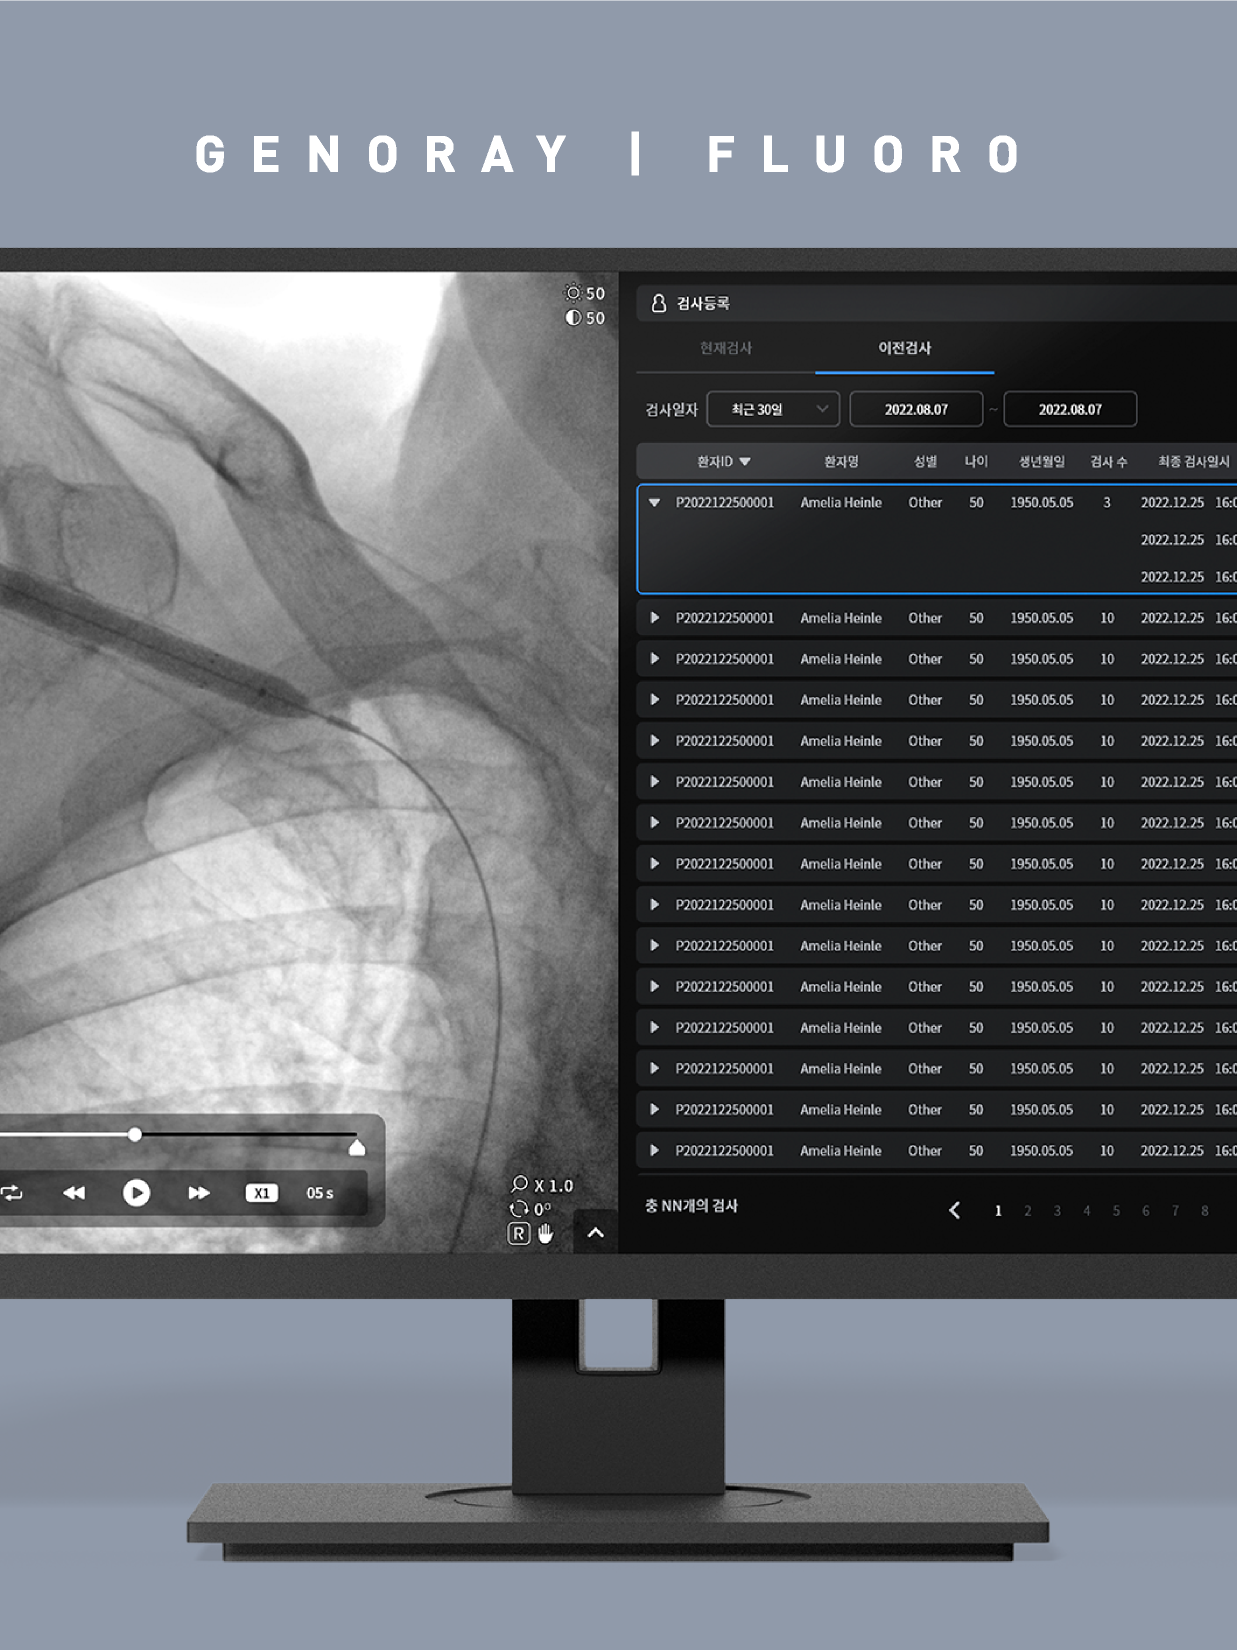Go to page 8 in pagination
The image size is (1237, 1650).
(1205, 1211)
